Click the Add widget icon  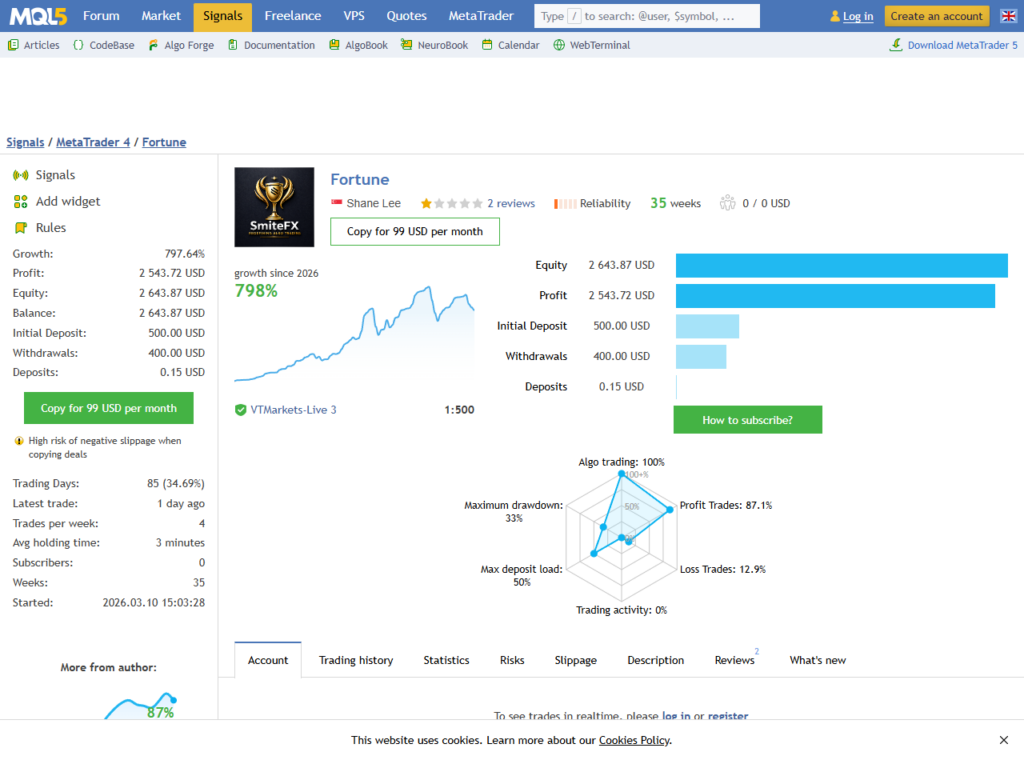tap(21, 202)
